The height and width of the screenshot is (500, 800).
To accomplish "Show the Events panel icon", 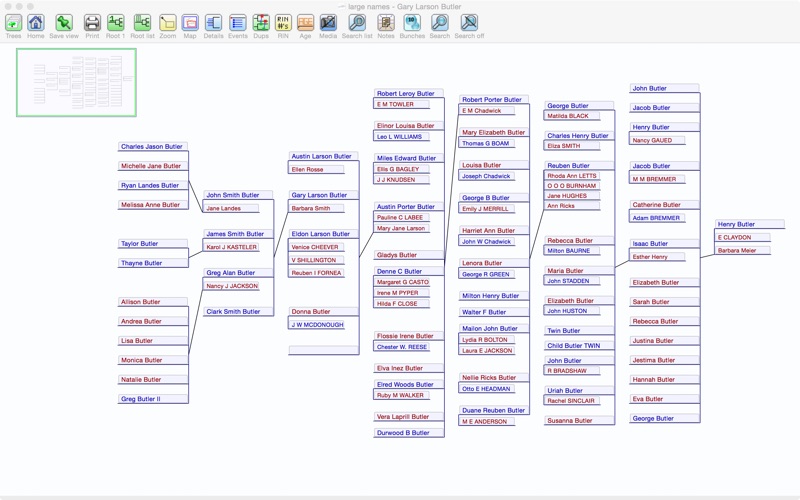I will 238,23.
